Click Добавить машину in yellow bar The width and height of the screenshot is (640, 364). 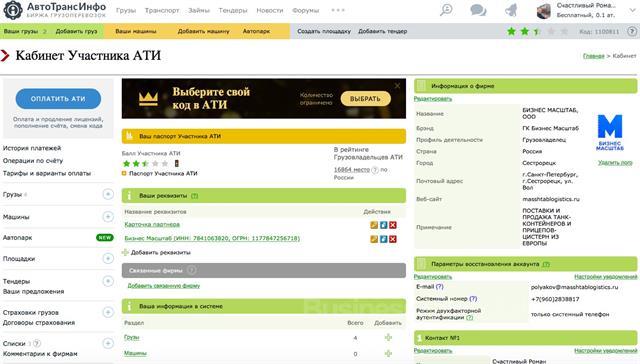pos(203,31)
